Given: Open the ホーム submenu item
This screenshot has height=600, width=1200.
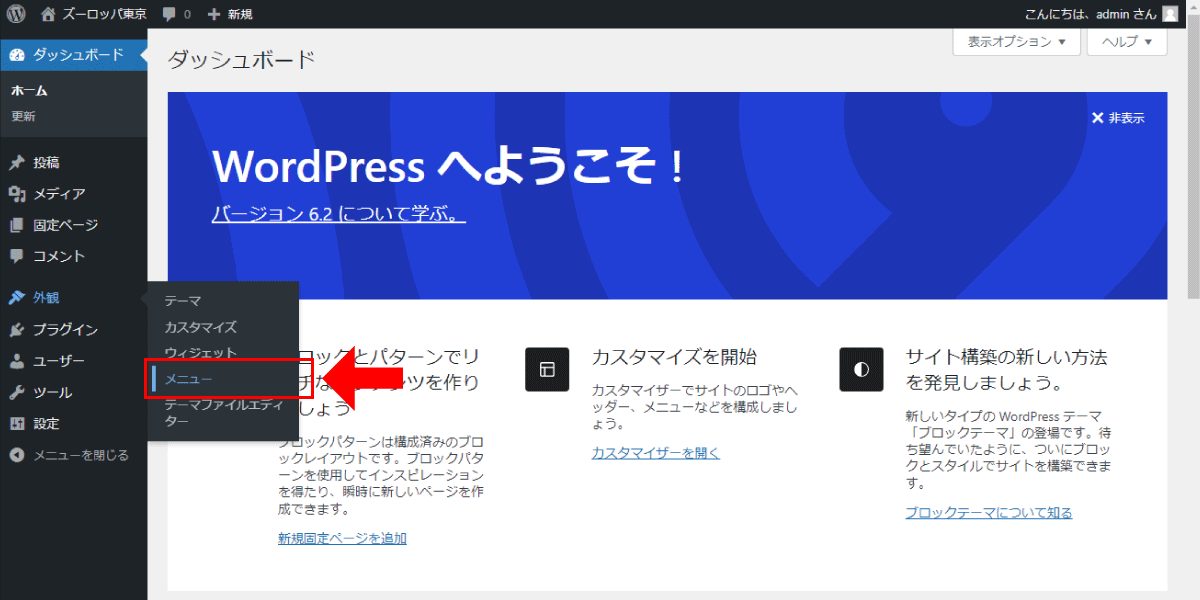Looking at the screenshot, I should [30, 91].
